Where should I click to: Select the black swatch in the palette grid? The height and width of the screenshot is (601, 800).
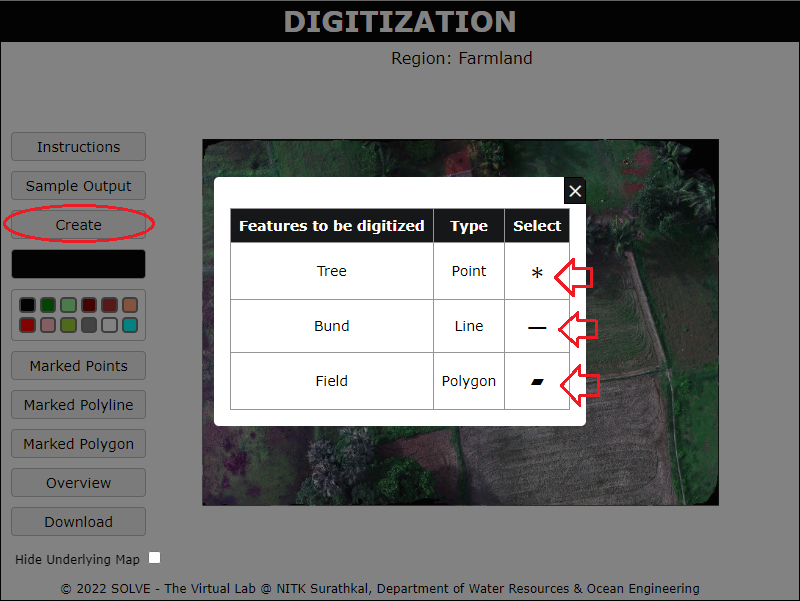tap(27, 305)
